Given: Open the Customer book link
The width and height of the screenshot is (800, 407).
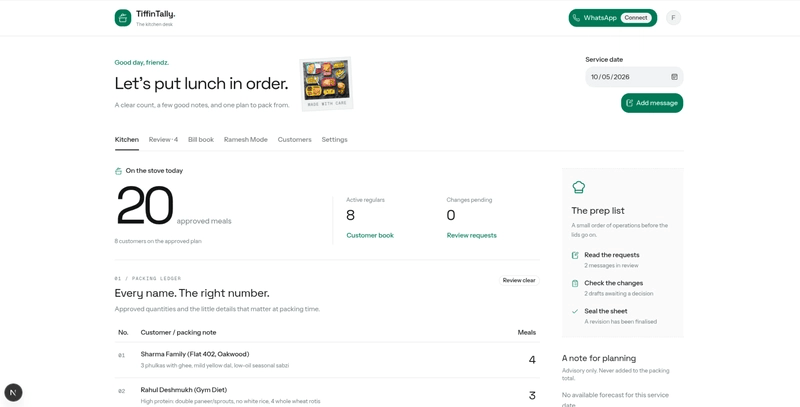Looking at the screenshot, I should [x=370, y=236].
